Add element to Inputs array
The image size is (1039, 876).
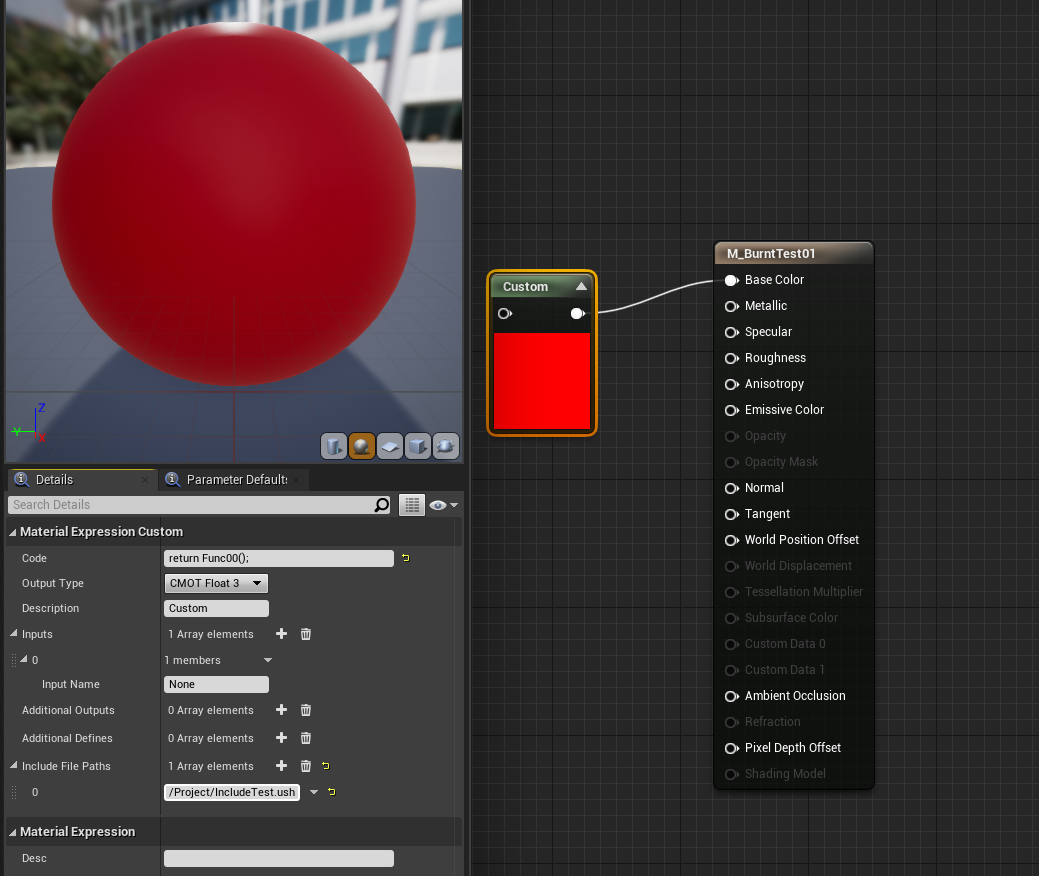[282, 634]
